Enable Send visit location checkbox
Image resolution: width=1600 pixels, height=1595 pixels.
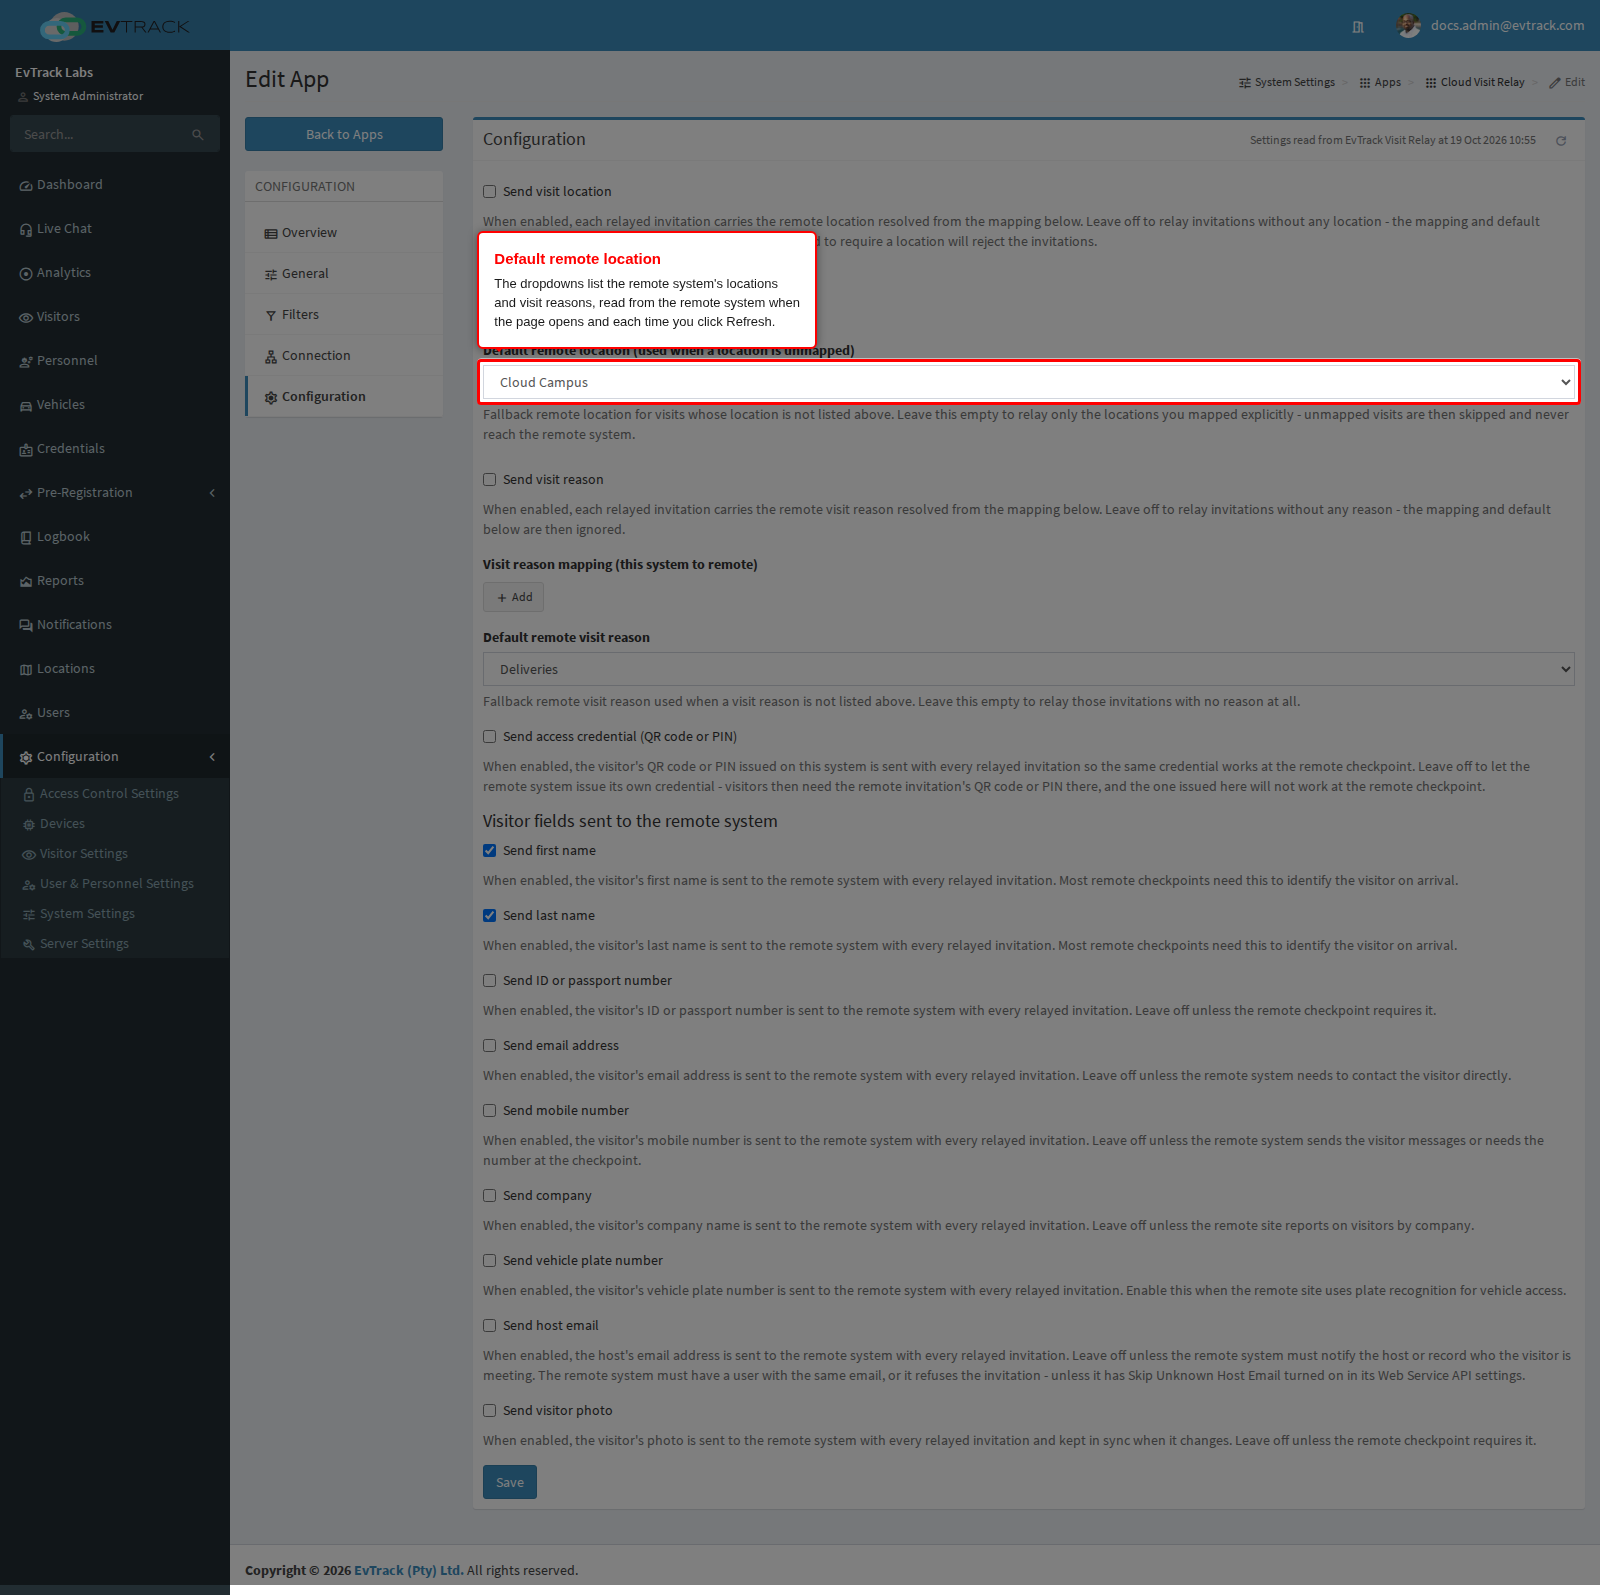coord(490,192)
